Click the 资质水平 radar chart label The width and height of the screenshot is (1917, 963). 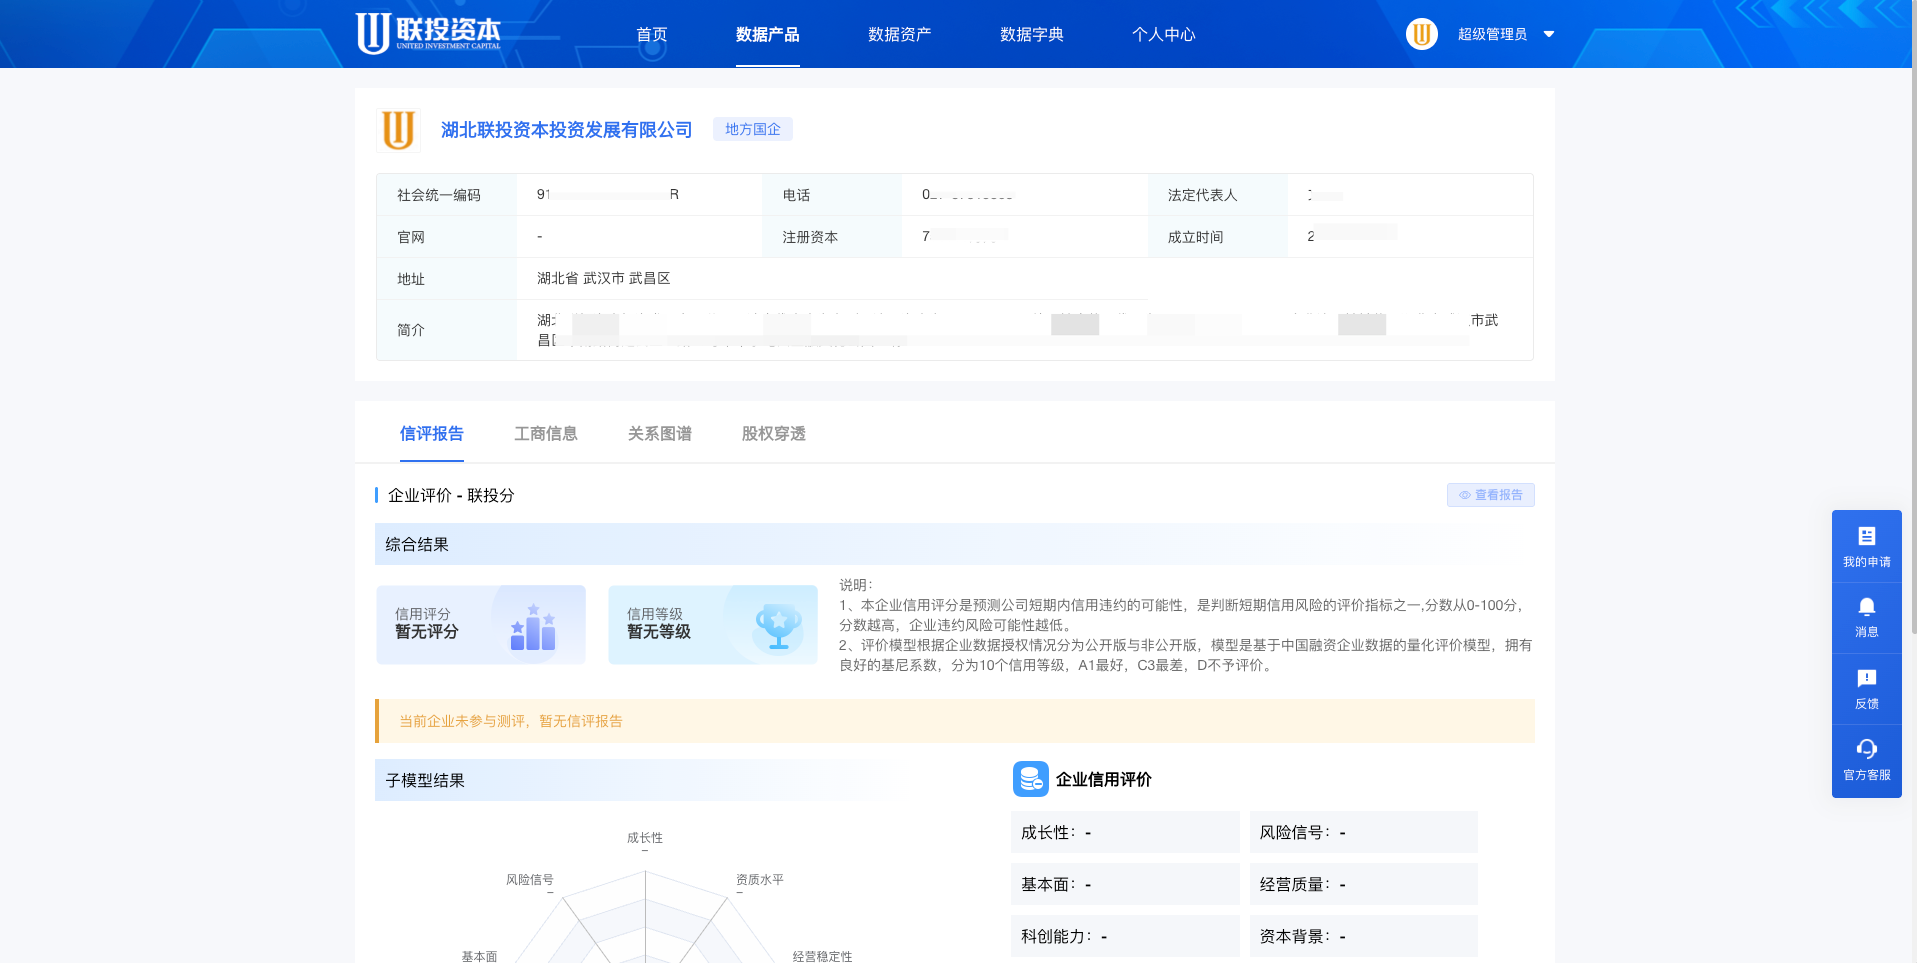click(x=760, y=880)
